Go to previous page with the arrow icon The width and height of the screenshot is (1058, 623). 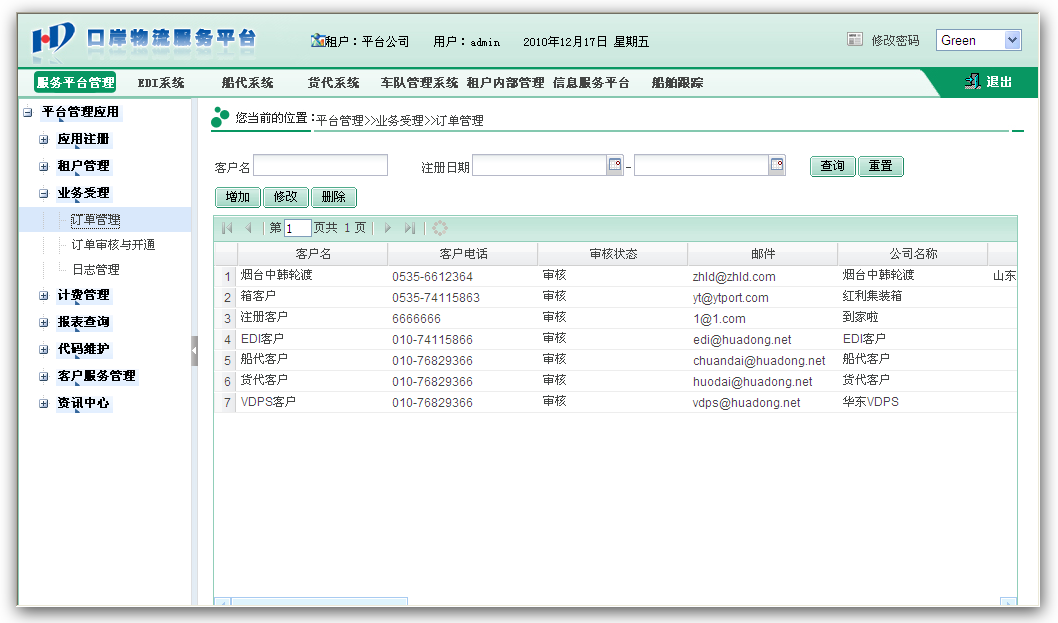[x=247, y=227]
